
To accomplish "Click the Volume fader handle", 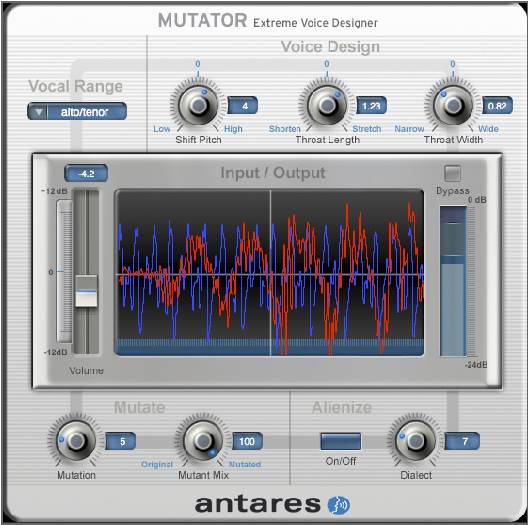I will tap(86, 291).
